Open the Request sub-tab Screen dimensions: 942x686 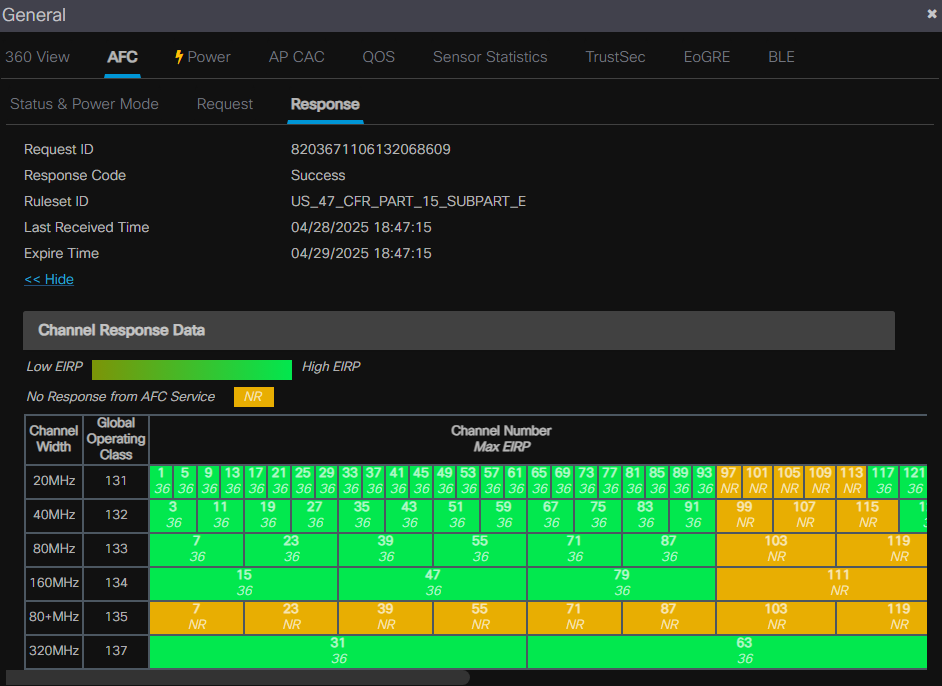click(224, 104)
